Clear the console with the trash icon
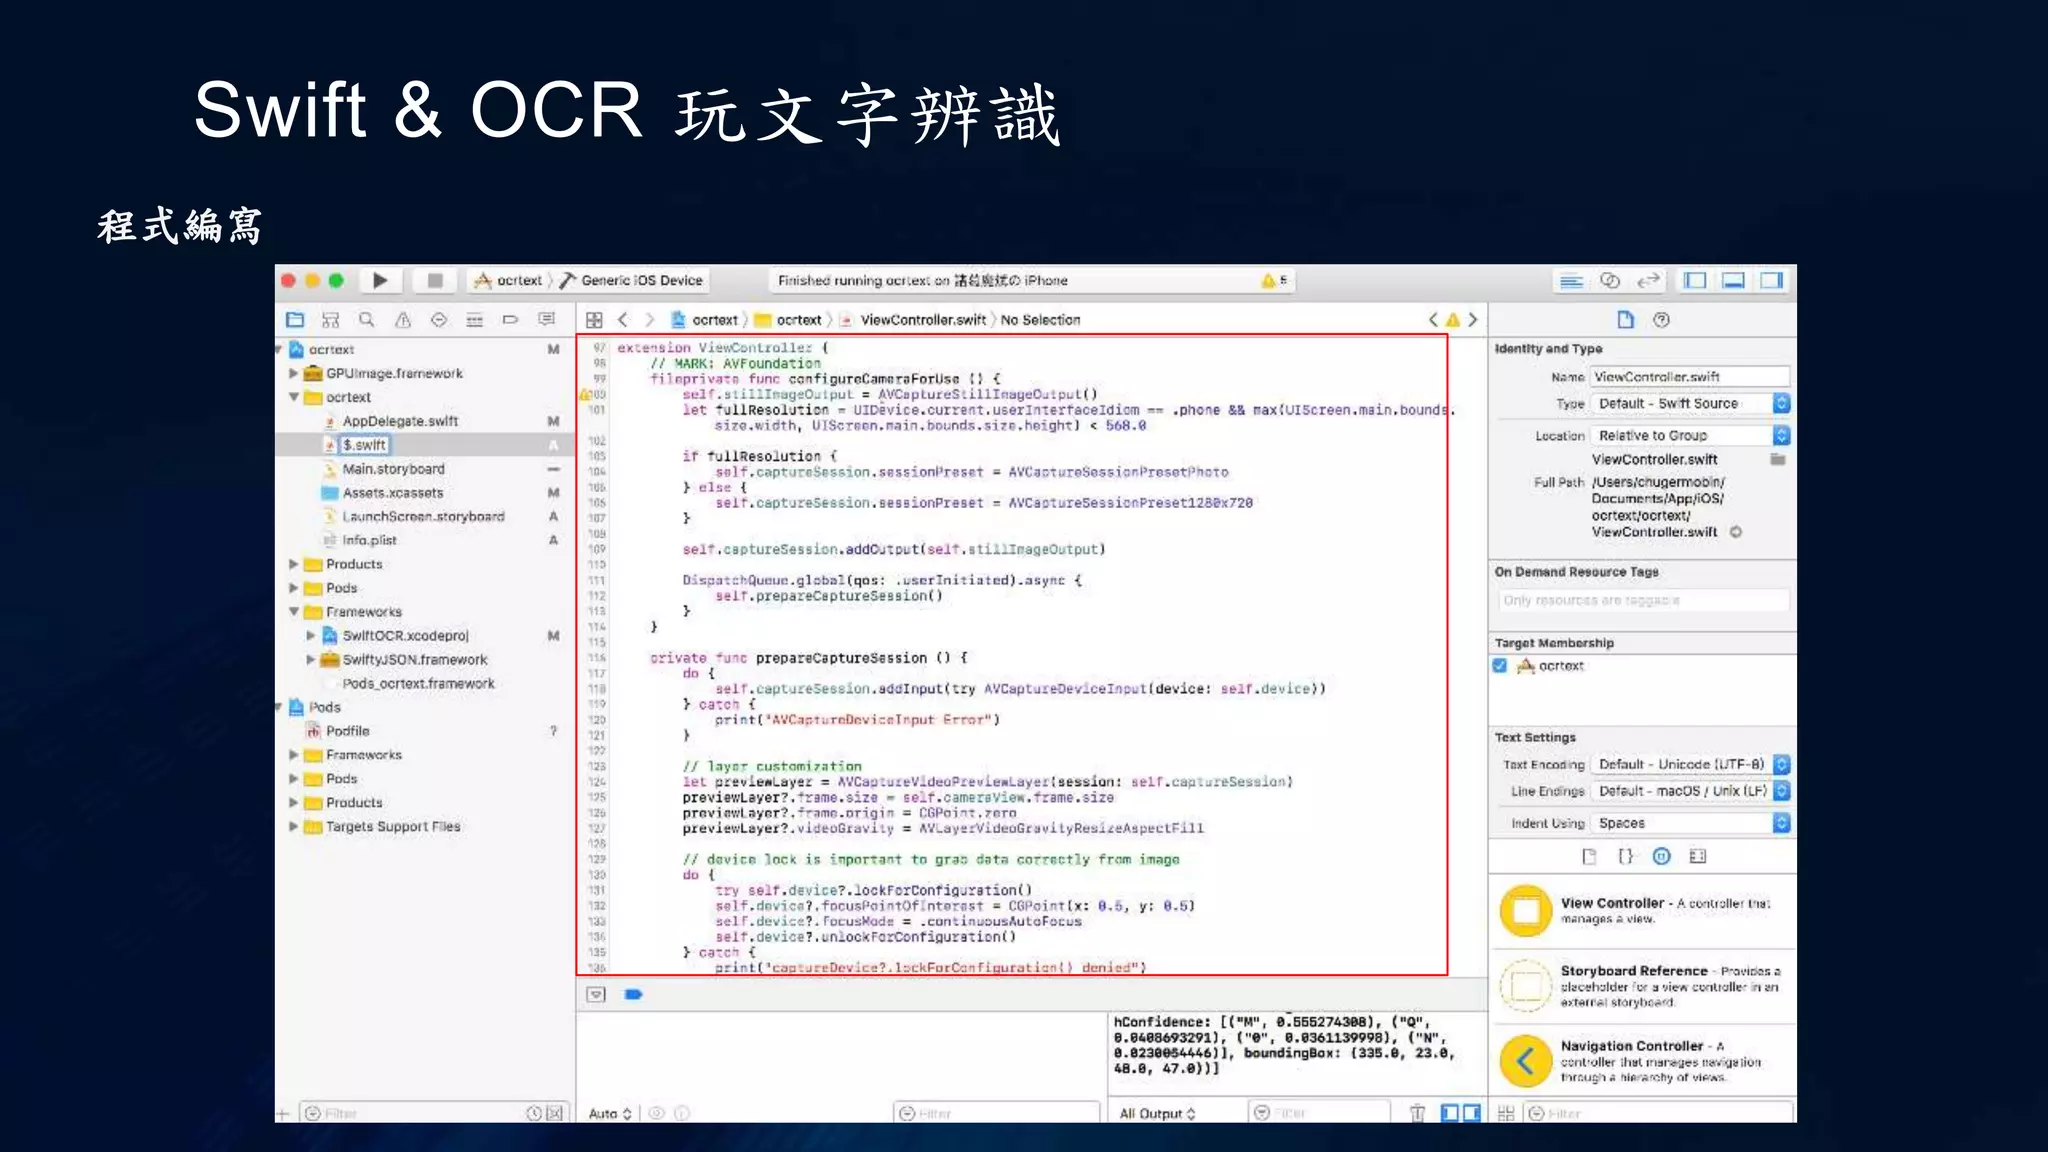2048x1152 pixels. point(1417,1113)
